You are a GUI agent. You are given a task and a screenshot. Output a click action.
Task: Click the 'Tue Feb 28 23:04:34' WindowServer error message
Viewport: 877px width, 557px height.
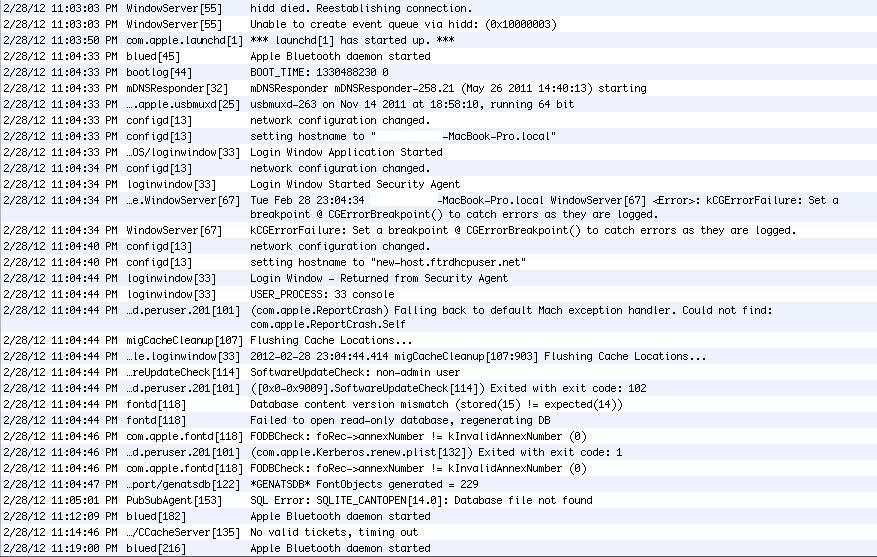(x=544, y=207)
